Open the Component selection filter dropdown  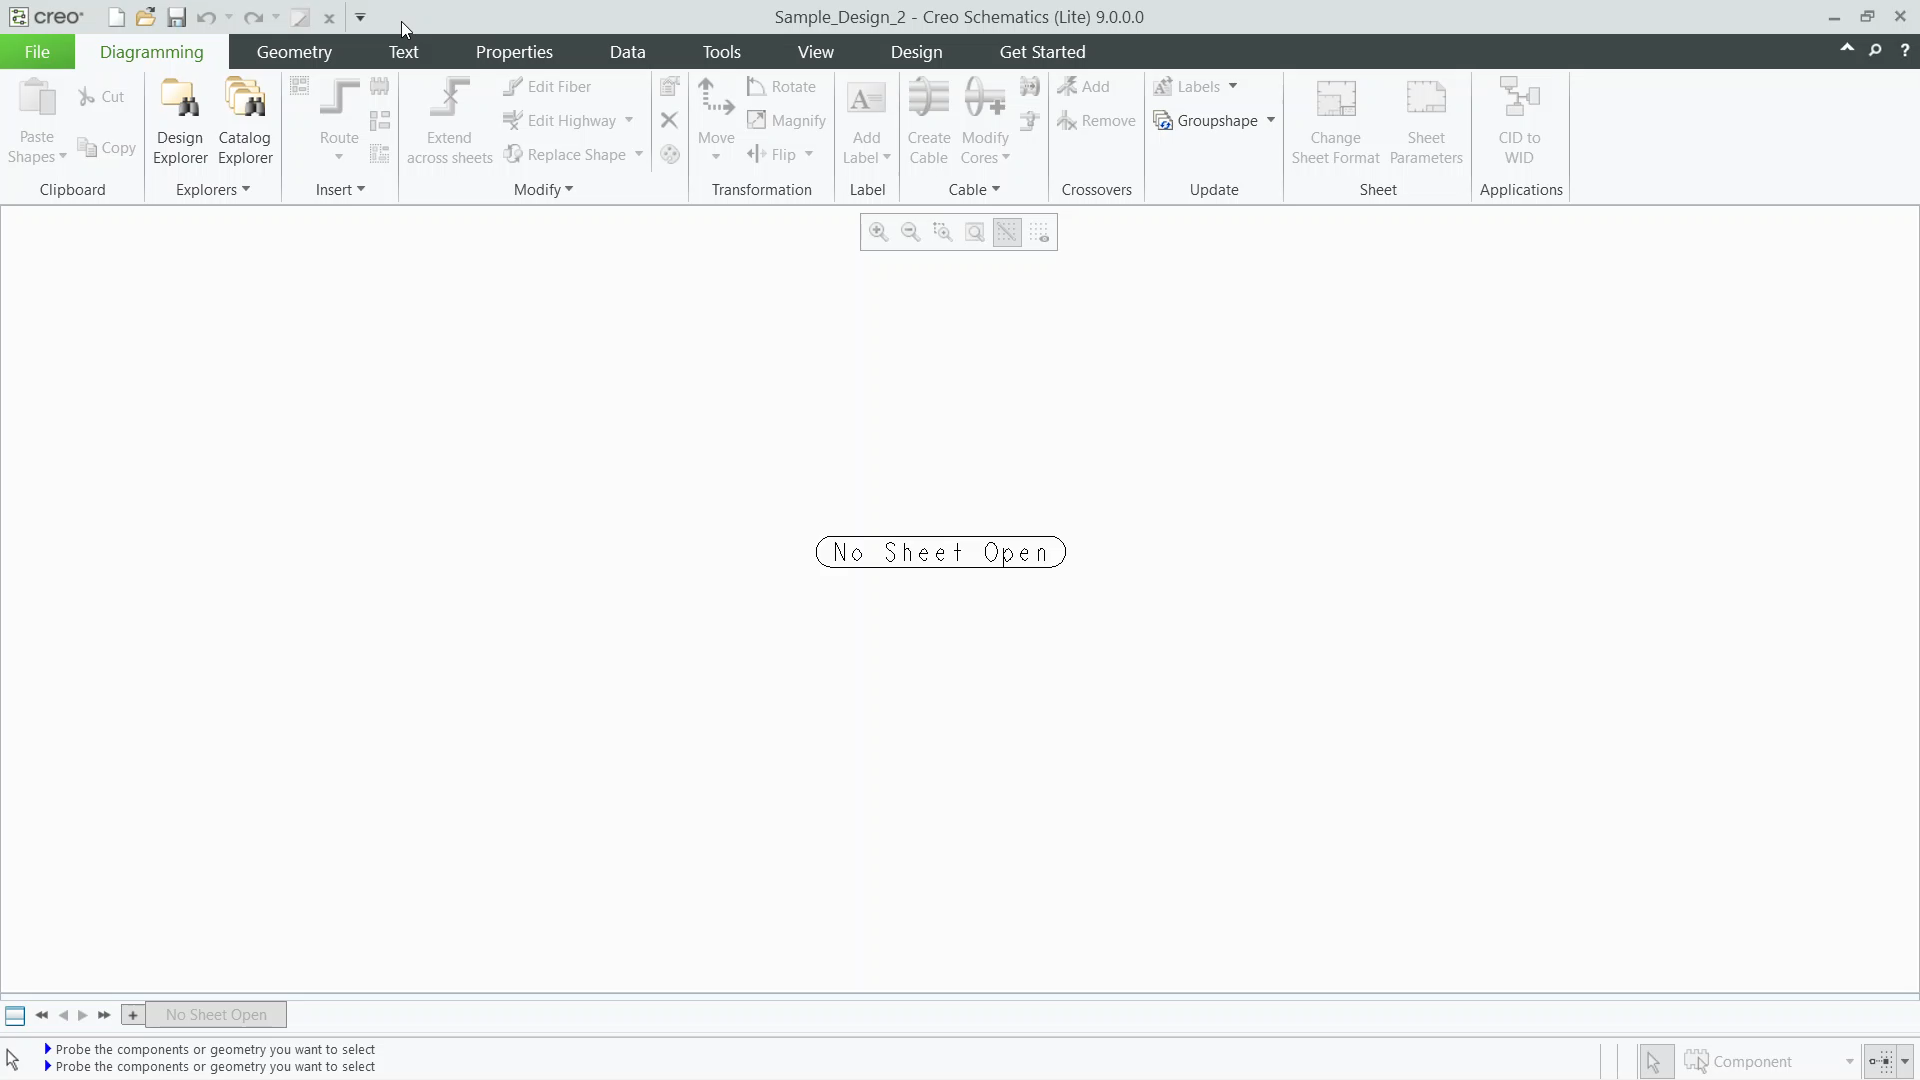pyautogui.click(x=1849, y=1061)
